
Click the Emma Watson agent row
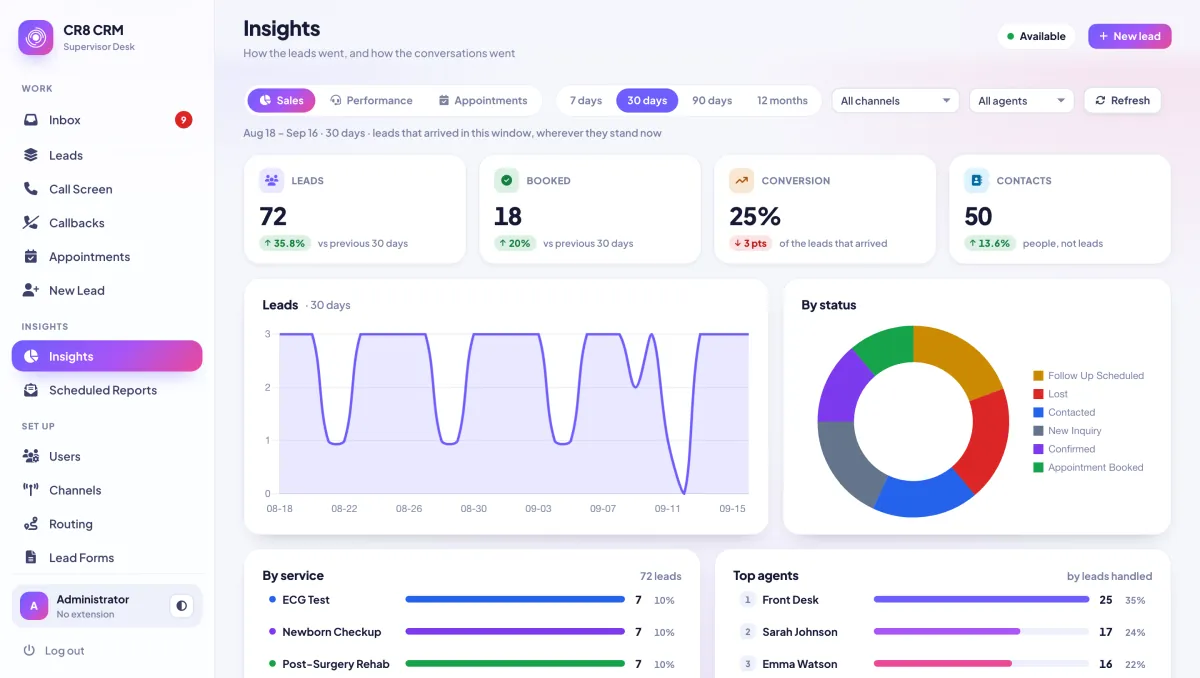tap(943, 664)
